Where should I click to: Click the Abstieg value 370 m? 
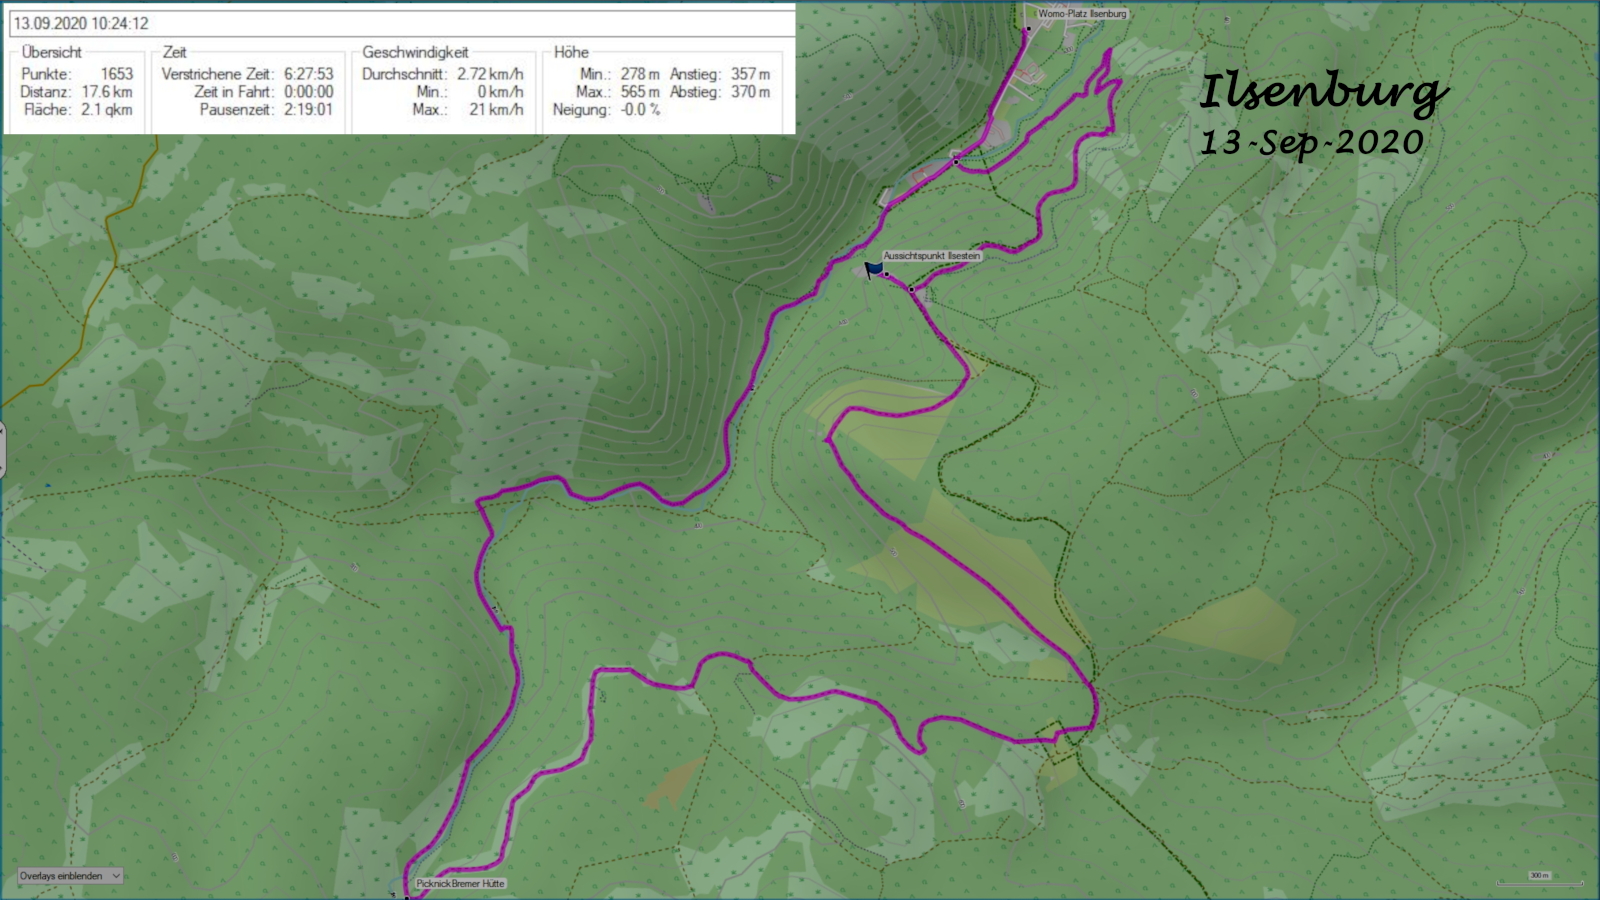750,92
